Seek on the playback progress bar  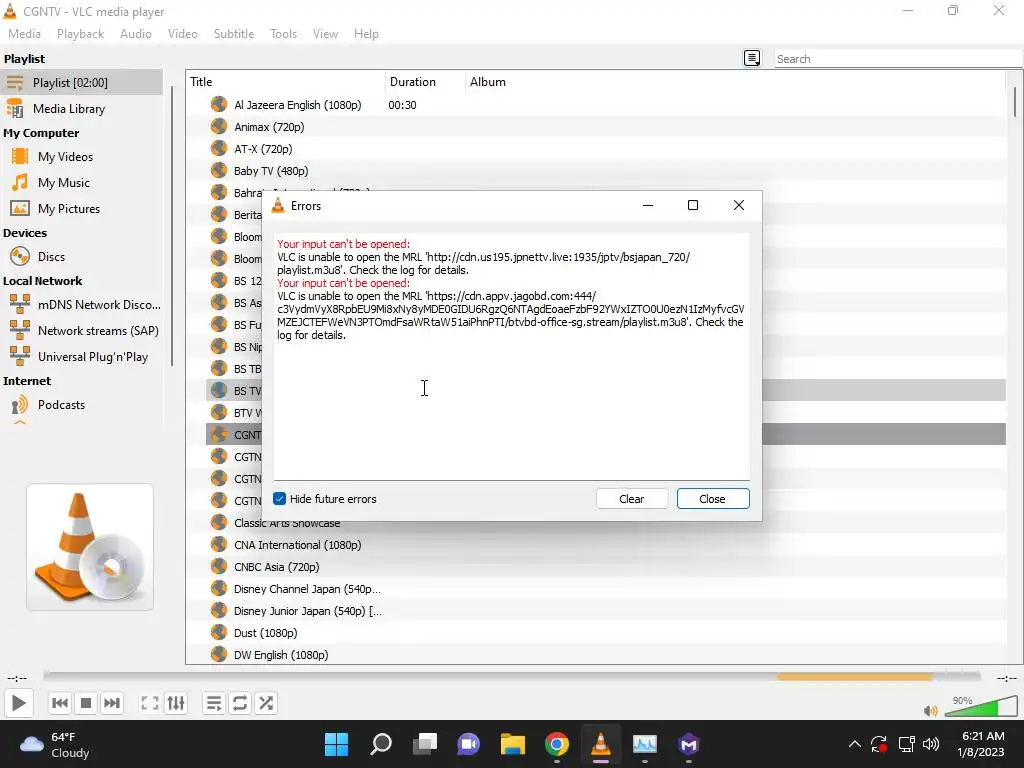[512, 677]
